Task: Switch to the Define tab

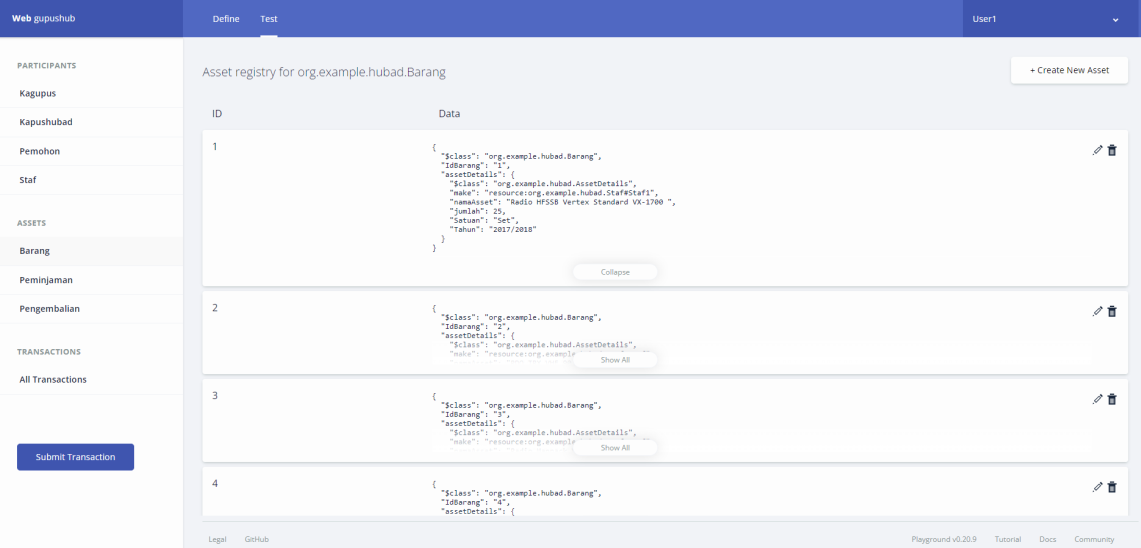Action: (226, 19)
